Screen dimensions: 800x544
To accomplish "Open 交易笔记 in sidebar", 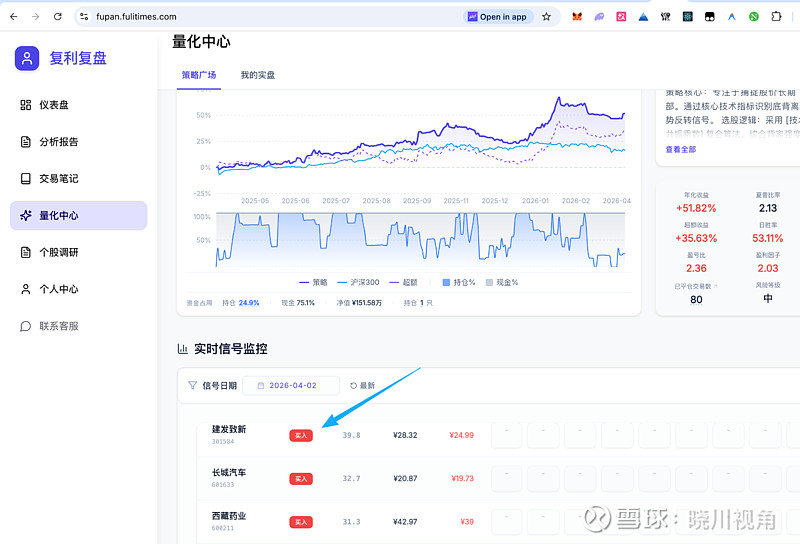I will [79, 179].
